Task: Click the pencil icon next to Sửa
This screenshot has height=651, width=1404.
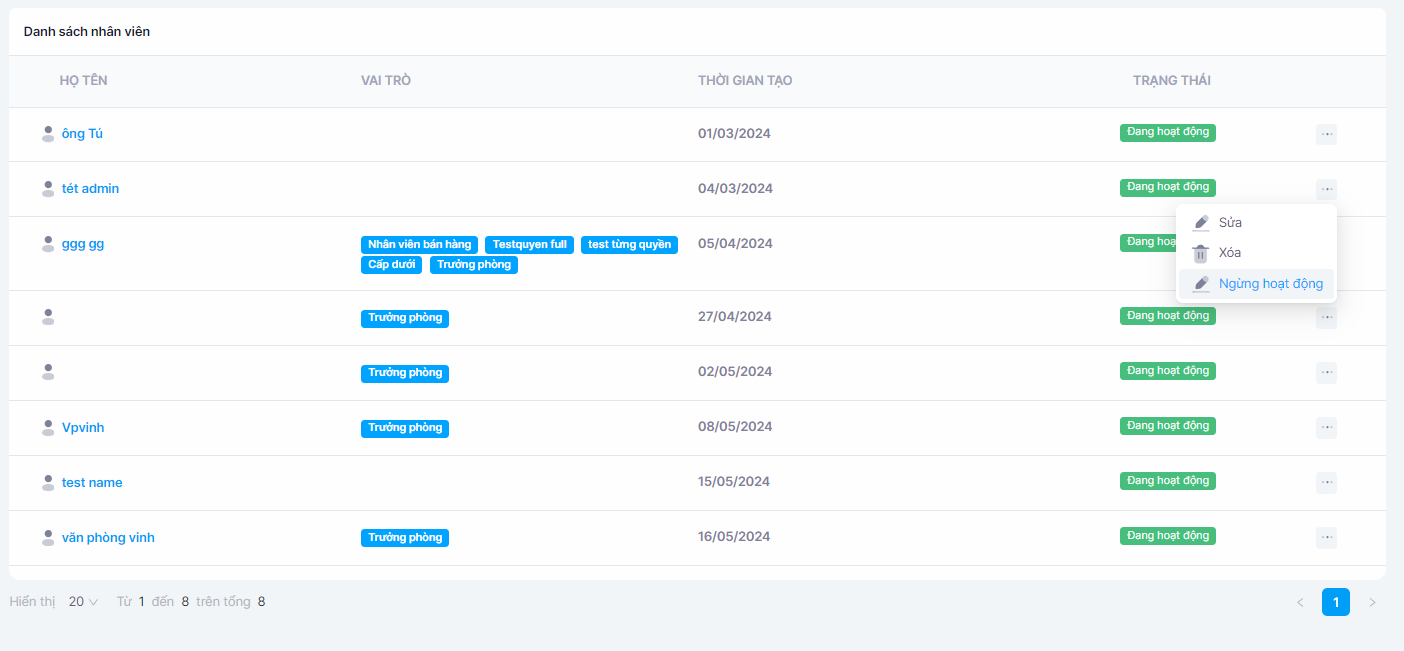Action: 1201,223
